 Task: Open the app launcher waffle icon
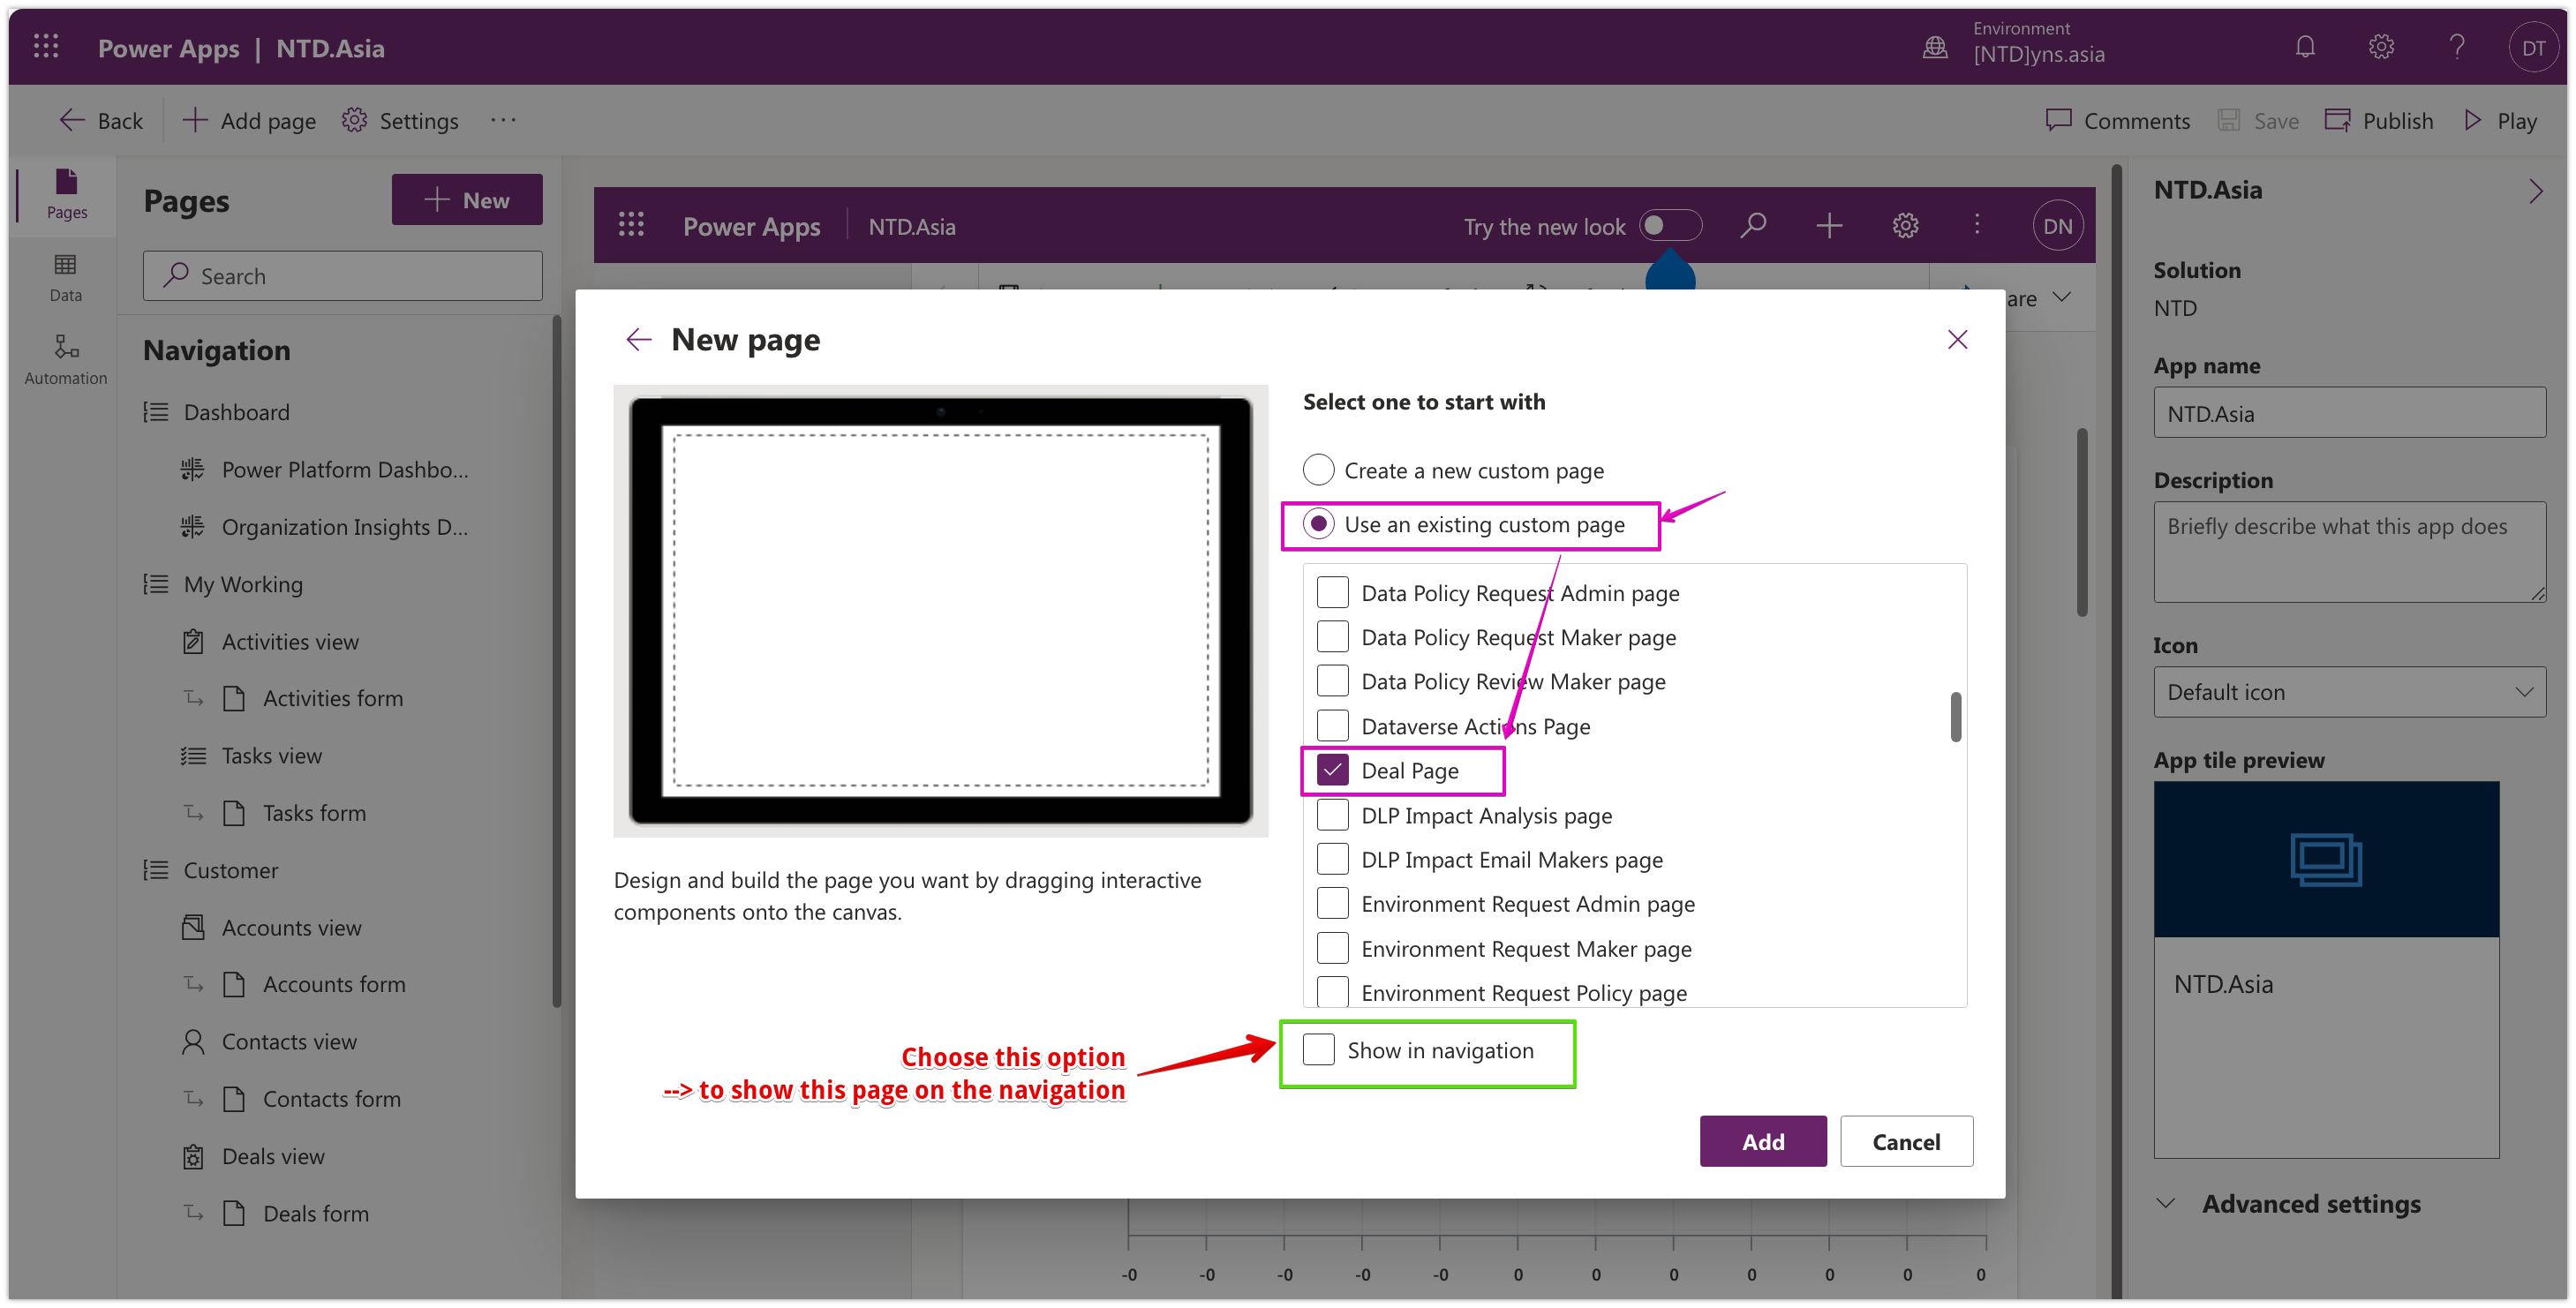(x=46, y=47)
